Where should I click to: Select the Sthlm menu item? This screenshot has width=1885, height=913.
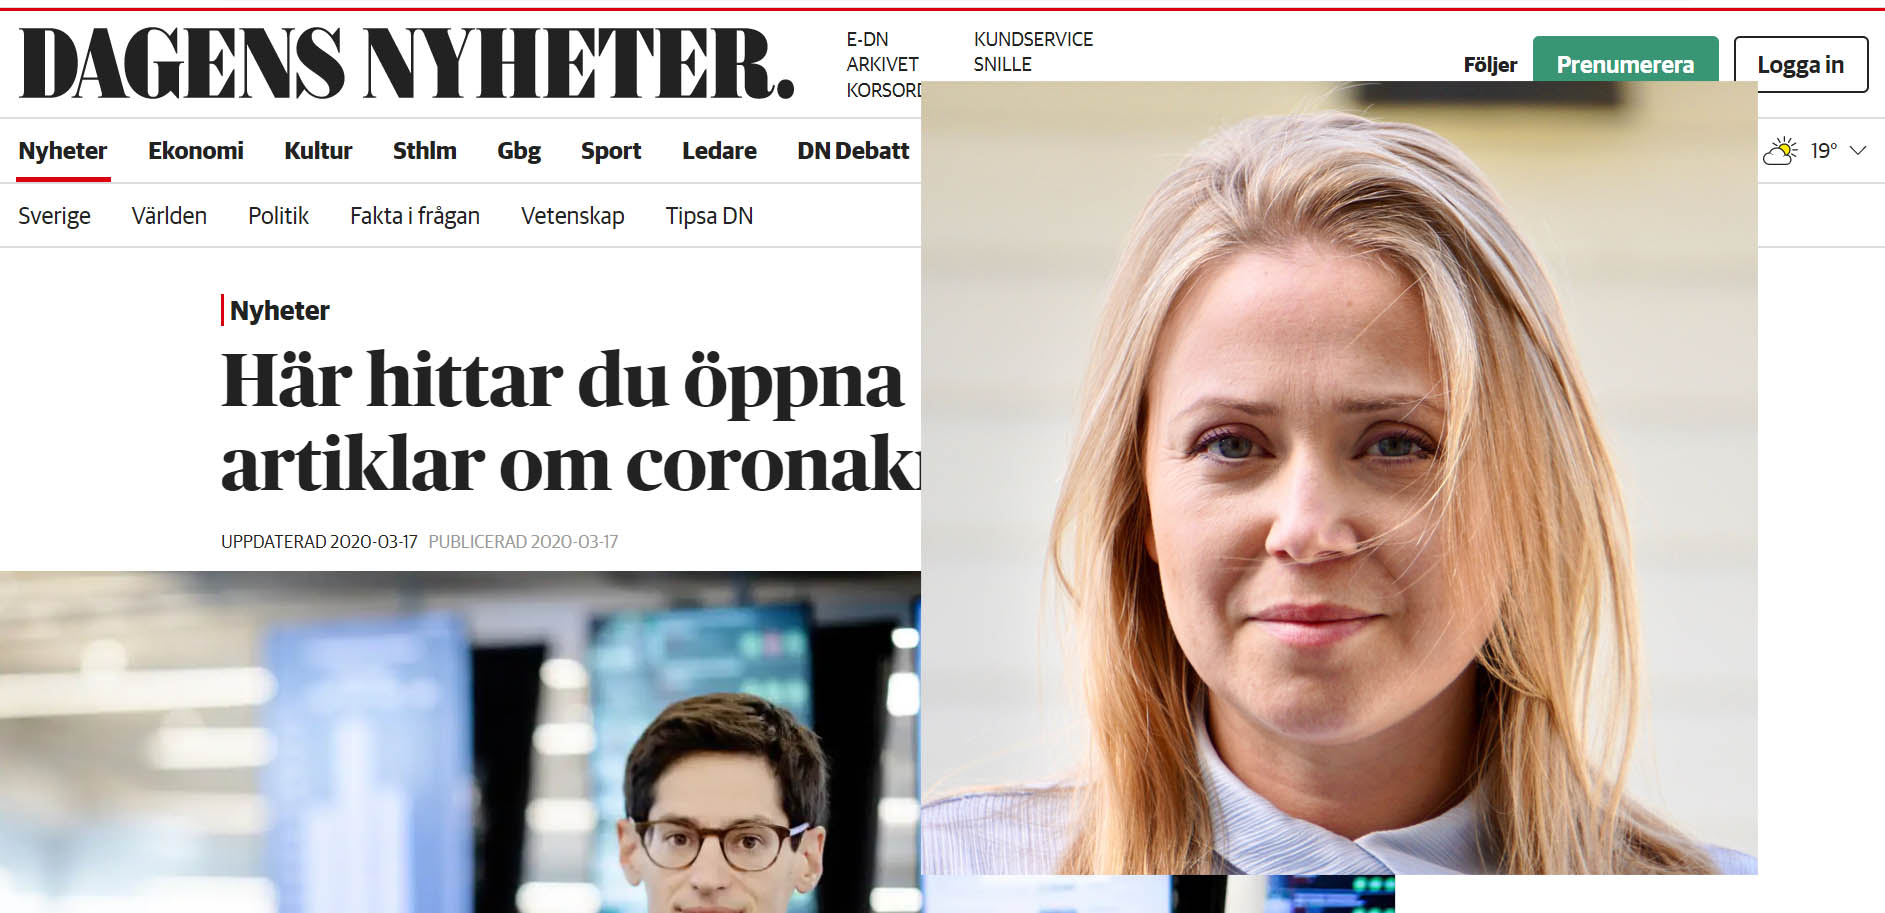424,151
